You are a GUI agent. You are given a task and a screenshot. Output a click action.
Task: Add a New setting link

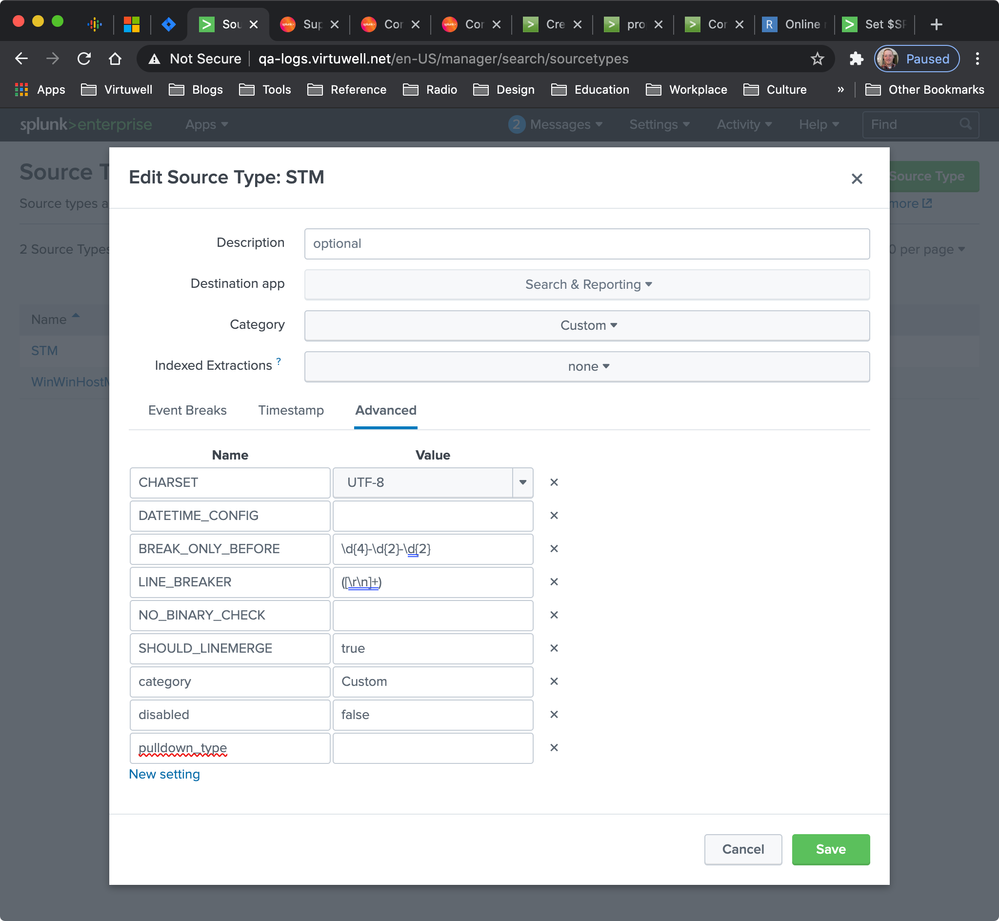coord(164,774)
